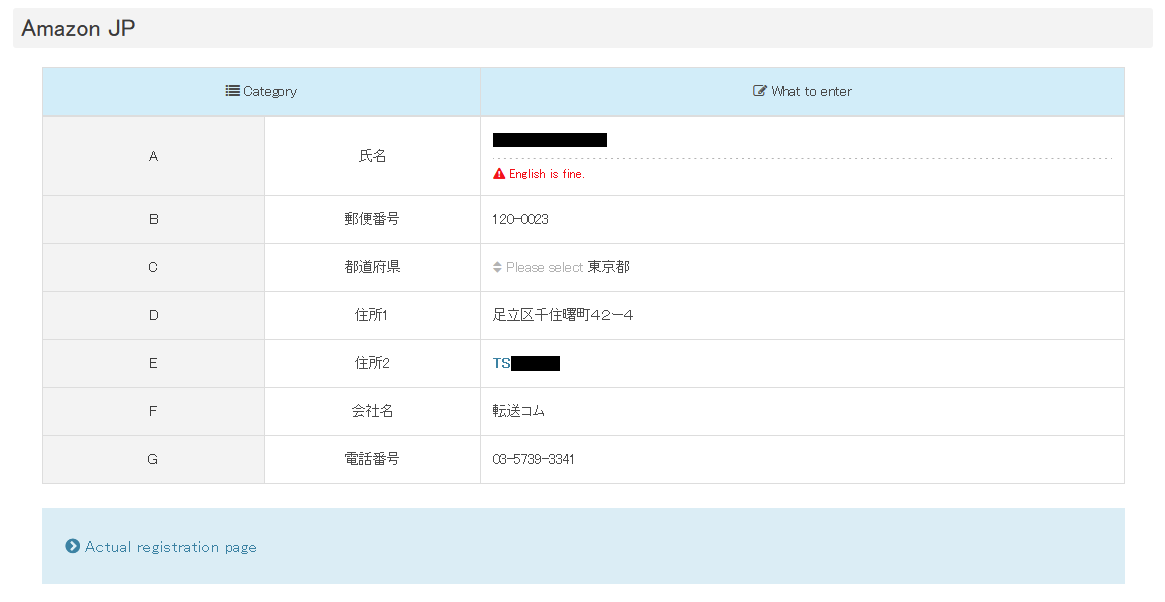Select the Amazon JP heading

coord(78,28)
